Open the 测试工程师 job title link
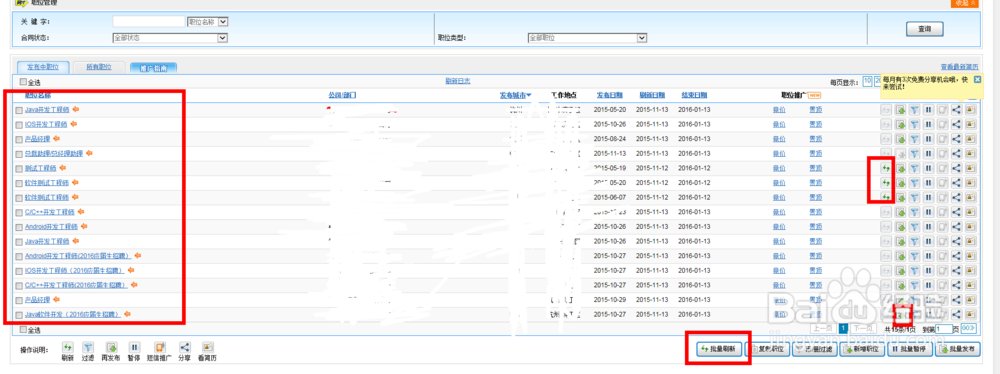Image resolution: width=1000 pixels, height=374 pixels. (x=40, y=168)
